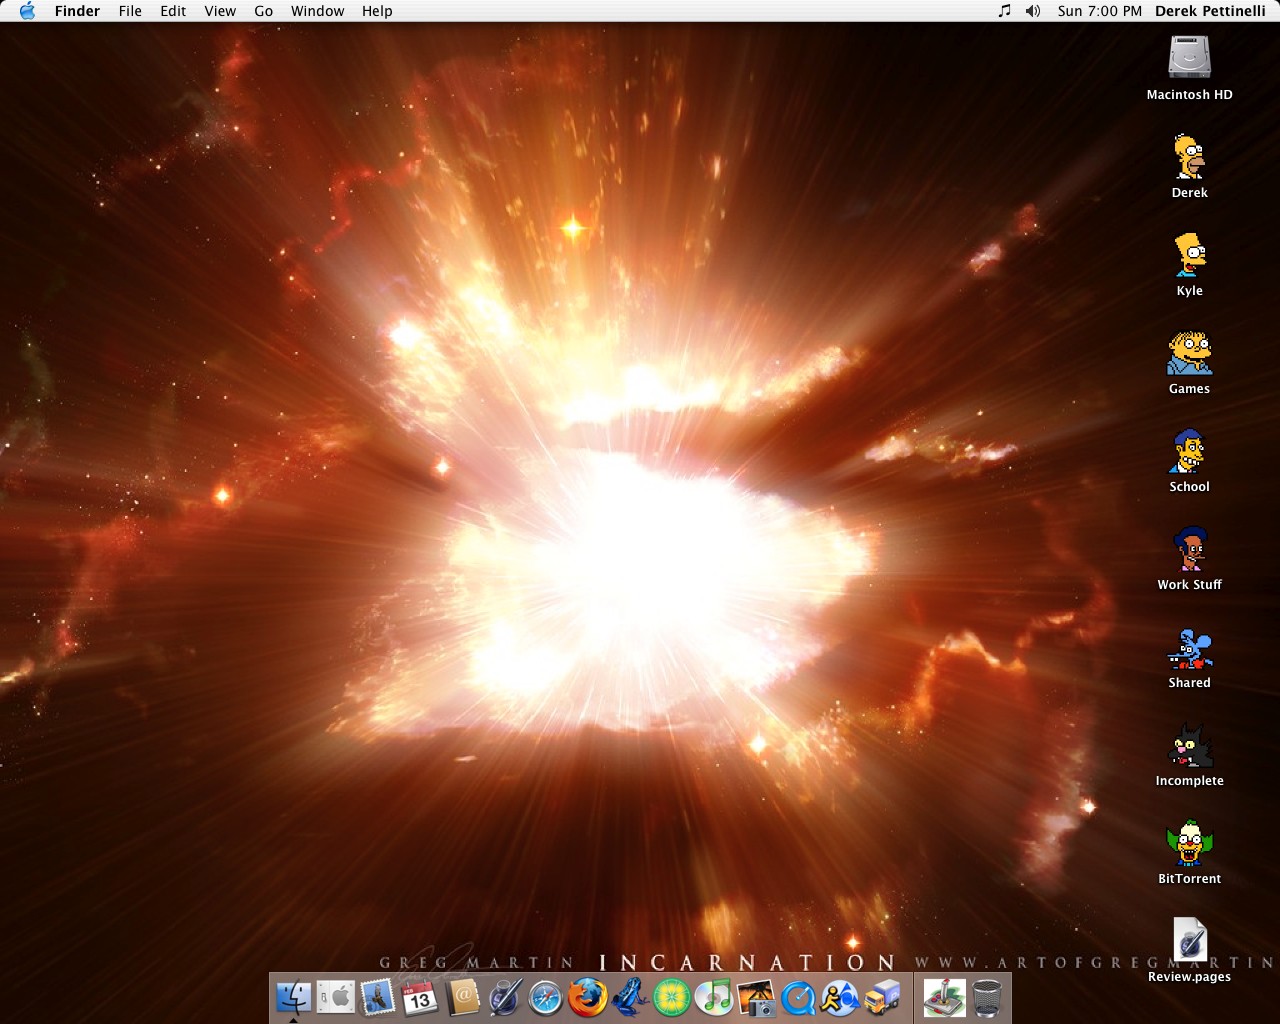Select the Work Stuff folder icon
Screen dimensions: 1280x1024
[1189, 548]
